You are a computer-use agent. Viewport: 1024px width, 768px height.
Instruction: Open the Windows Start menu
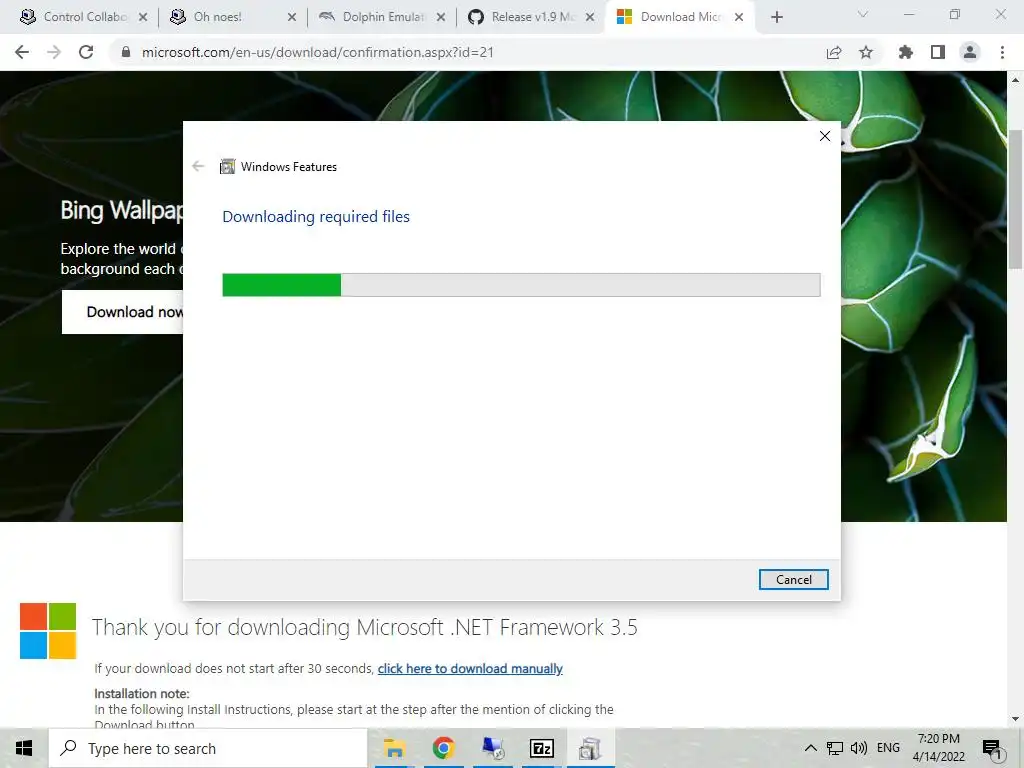point(24,748)
